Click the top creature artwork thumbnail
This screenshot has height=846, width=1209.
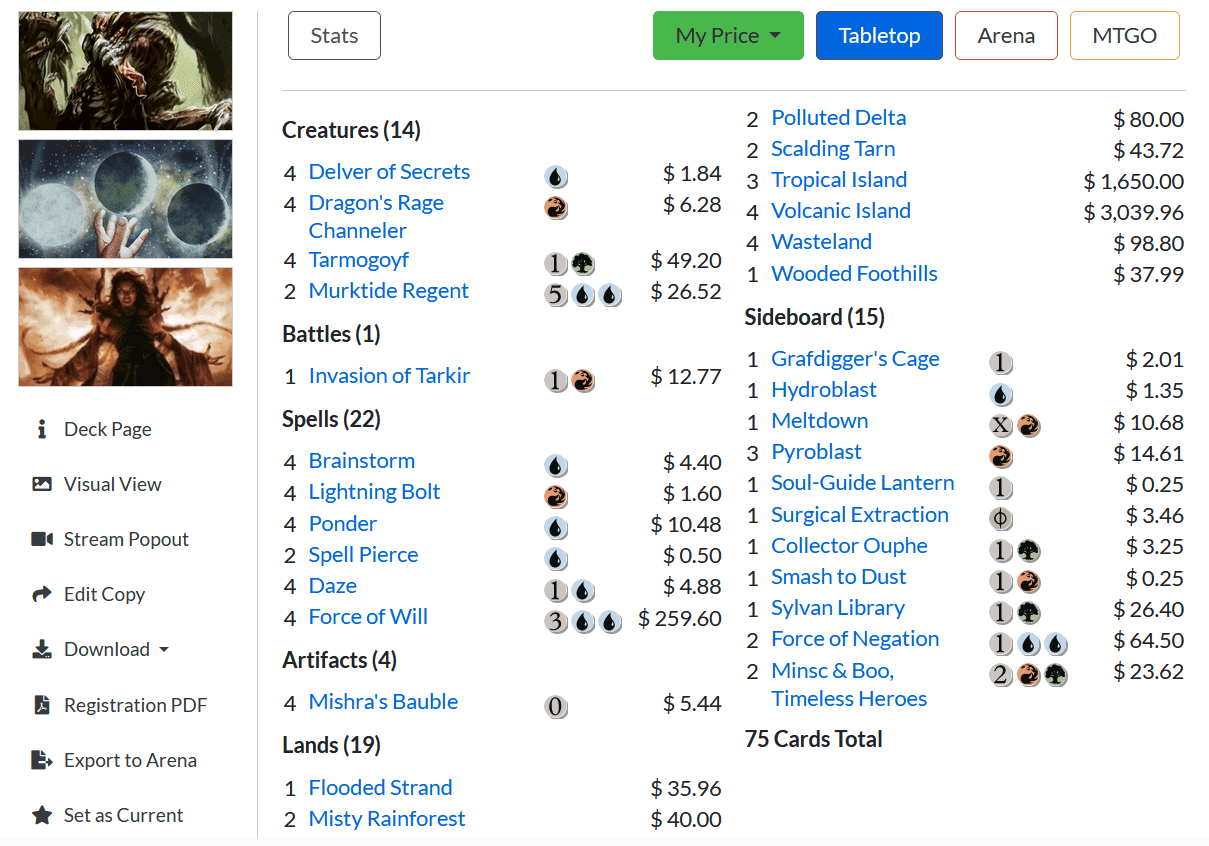[x=125, y=71]
